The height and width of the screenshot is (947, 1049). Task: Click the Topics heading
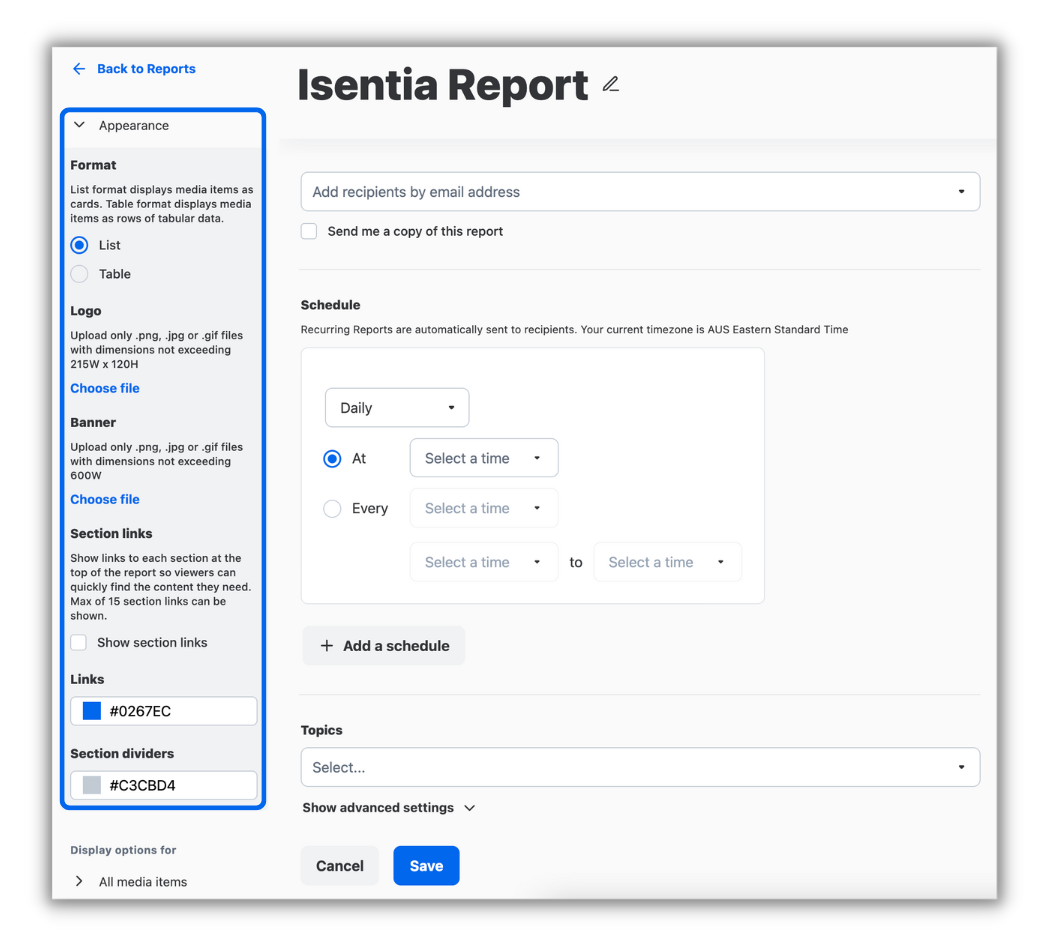(321, 730)
